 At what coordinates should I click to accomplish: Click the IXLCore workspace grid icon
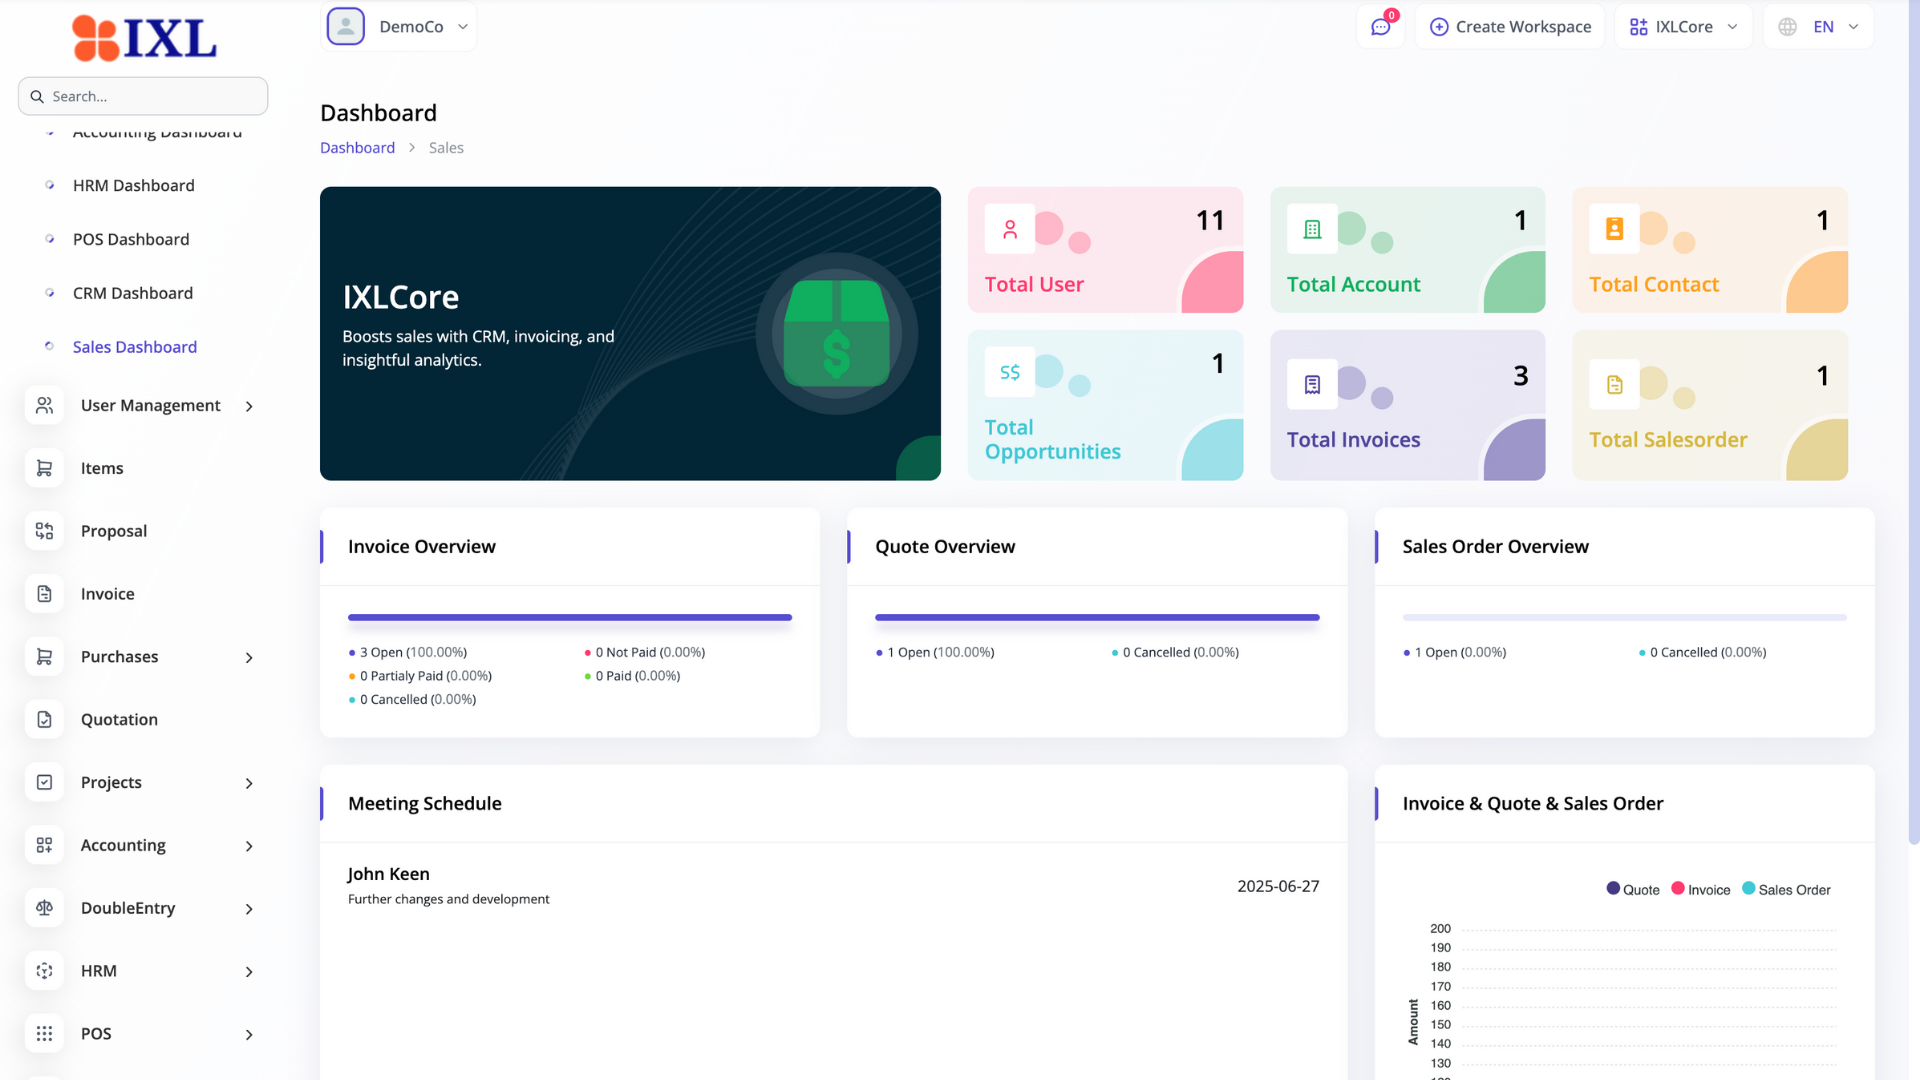pos(1638,27)
